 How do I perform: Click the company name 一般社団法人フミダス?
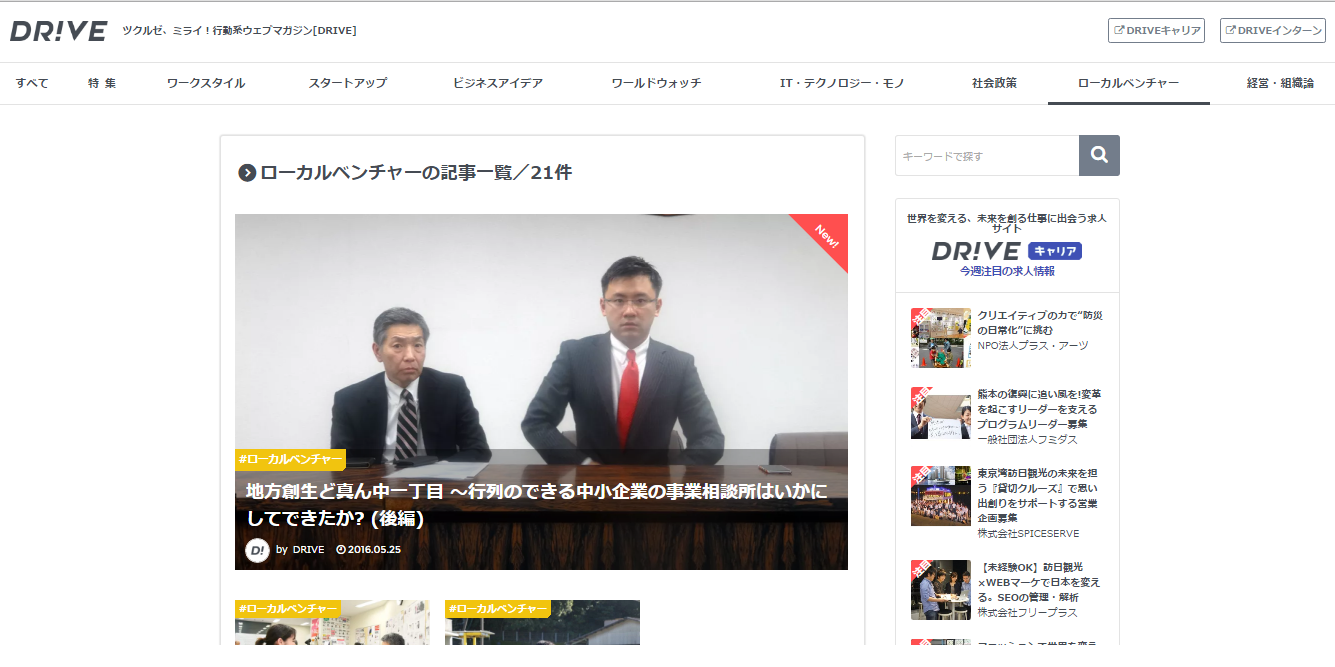point(1028,440)
